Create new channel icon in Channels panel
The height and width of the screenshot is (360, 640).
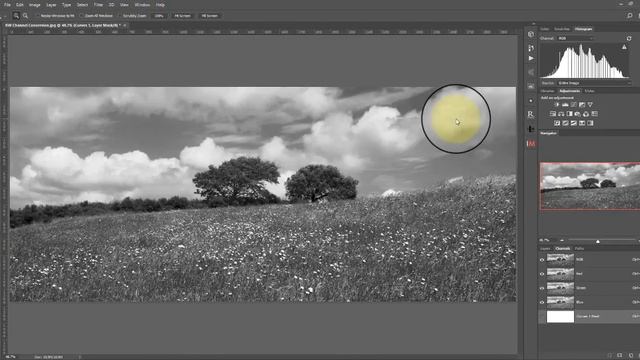[x=630, y=355]
